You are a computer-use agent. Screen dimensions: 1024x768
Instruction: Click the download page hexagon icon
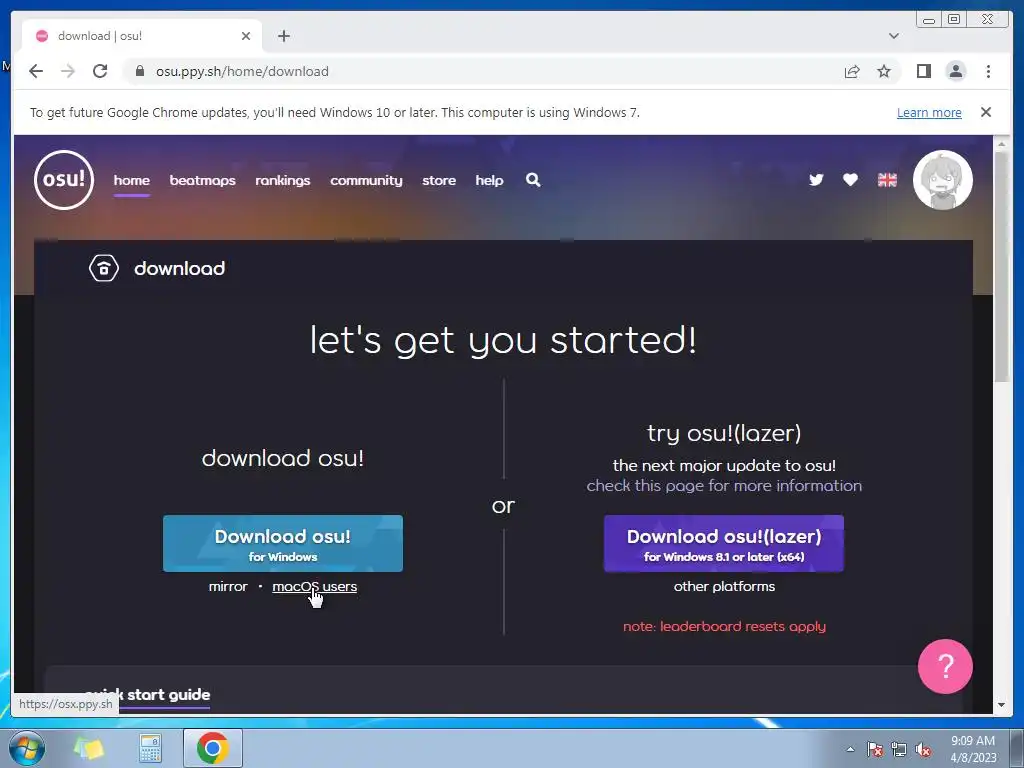pos(104,268)
